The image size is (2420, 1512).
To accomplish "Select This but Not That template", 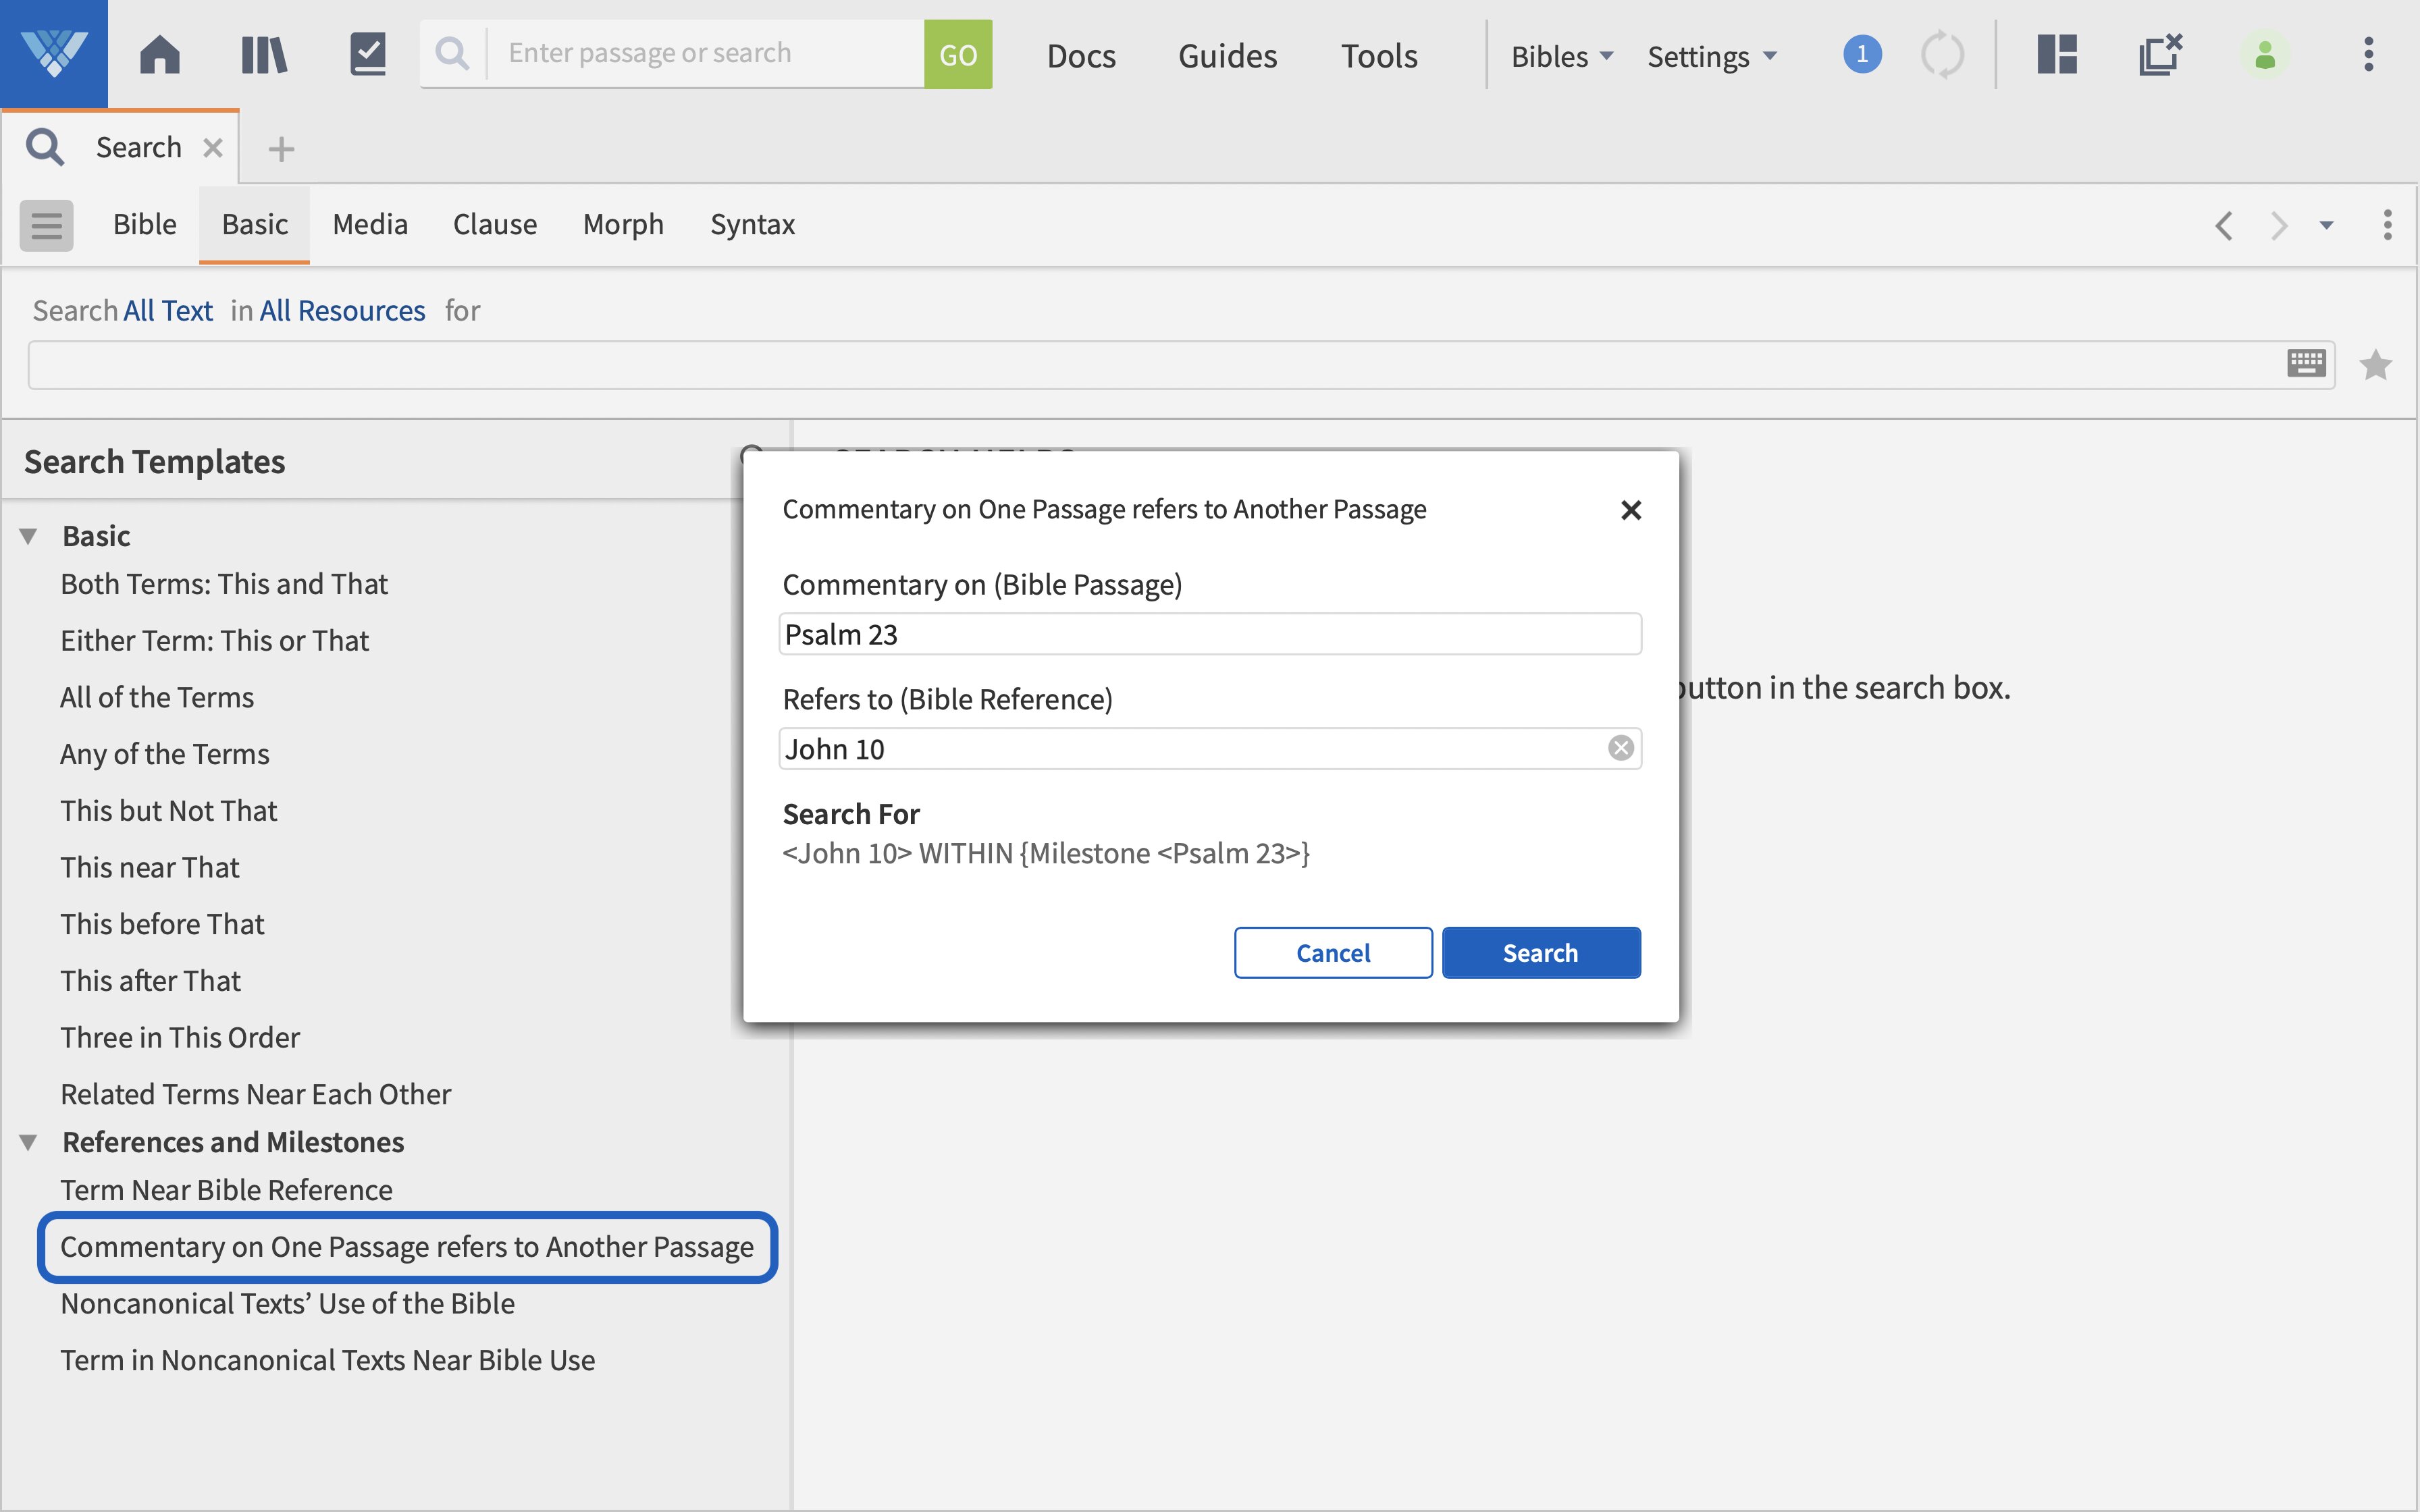I will coord(168,811).
